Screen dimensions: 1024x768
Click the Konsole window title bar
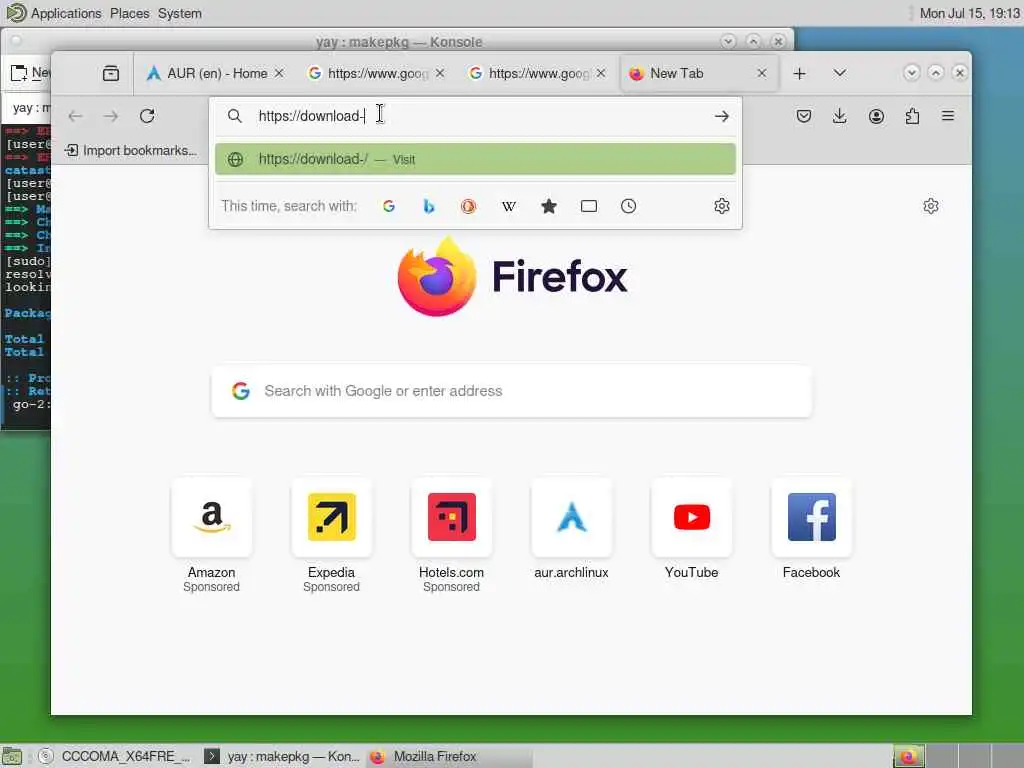click(x=398, y=42)
